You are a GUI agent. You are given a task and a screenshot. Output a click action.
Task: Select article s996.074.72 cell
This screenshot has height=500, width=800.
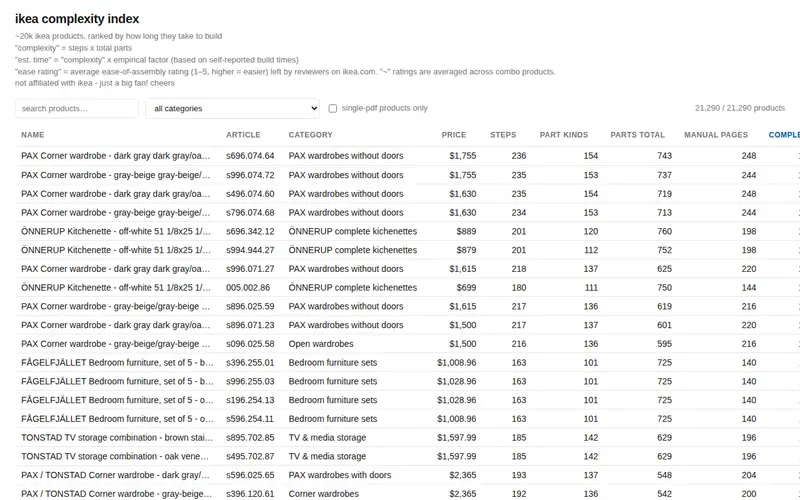coord(250,175)
